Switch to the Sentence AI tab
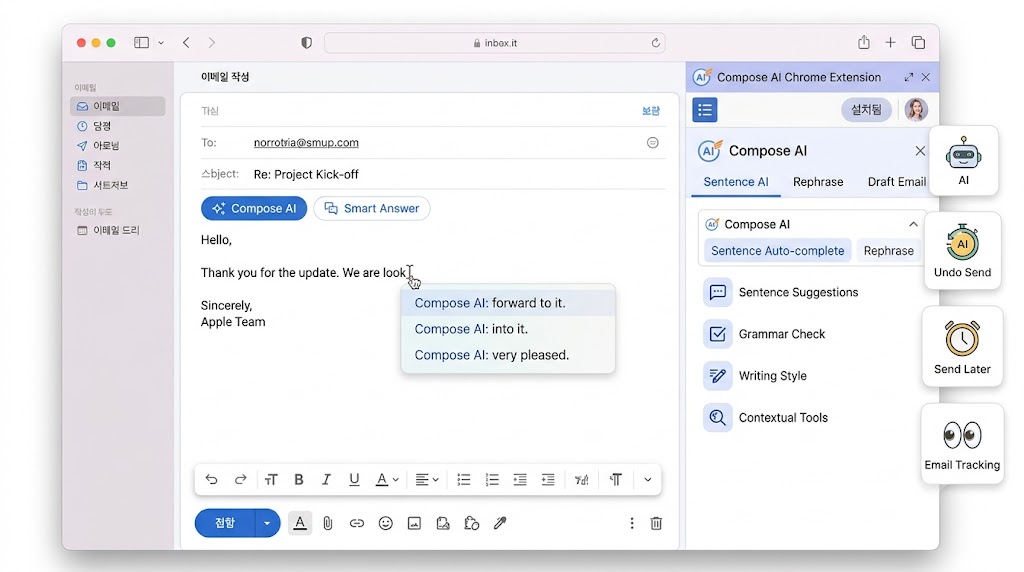 736,182
